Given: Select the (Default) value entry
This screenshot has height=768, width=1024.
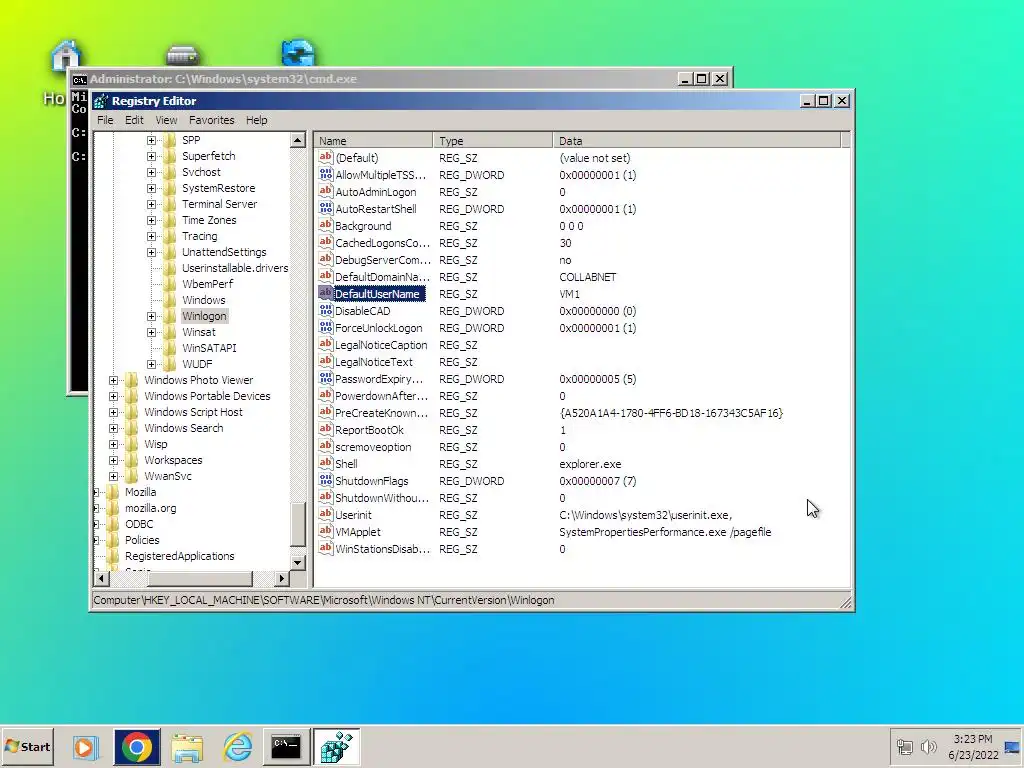Looking at the screenshot, I should (357, 158).
